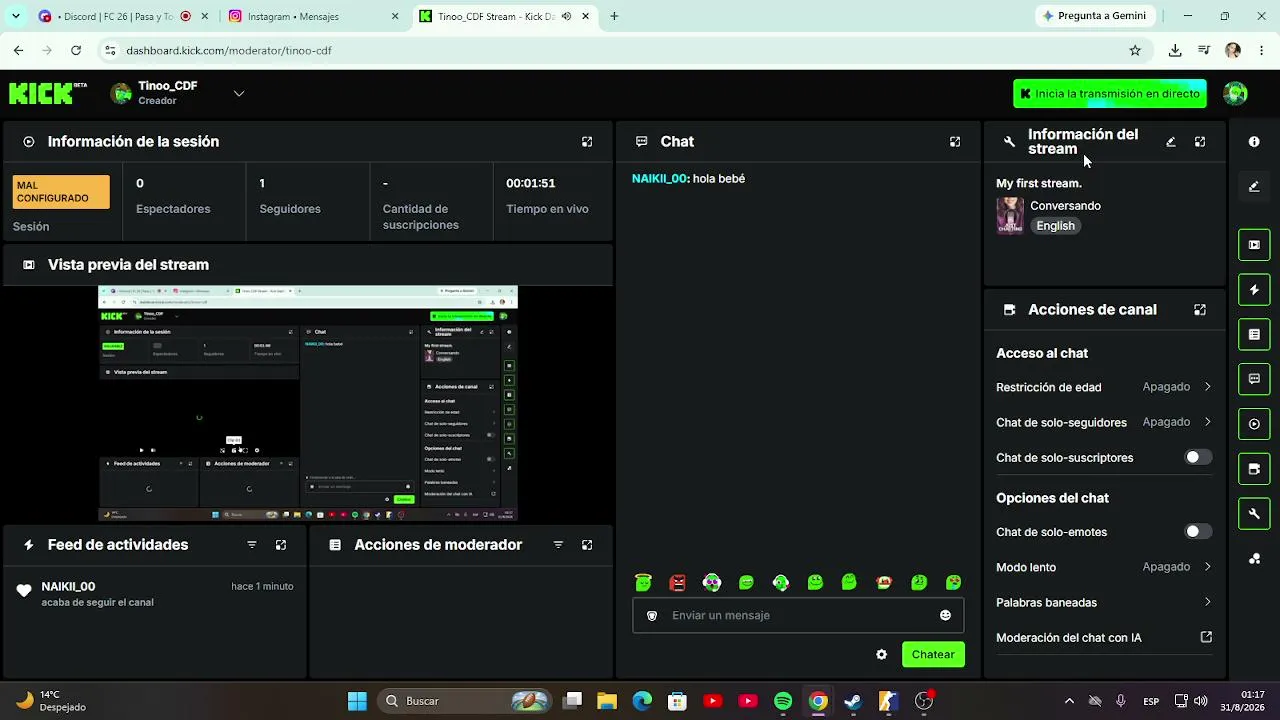This screenshot has height=720, width=1280.
Task: Expand the Información de la sesión panel
Action: (x=587, y=142)
